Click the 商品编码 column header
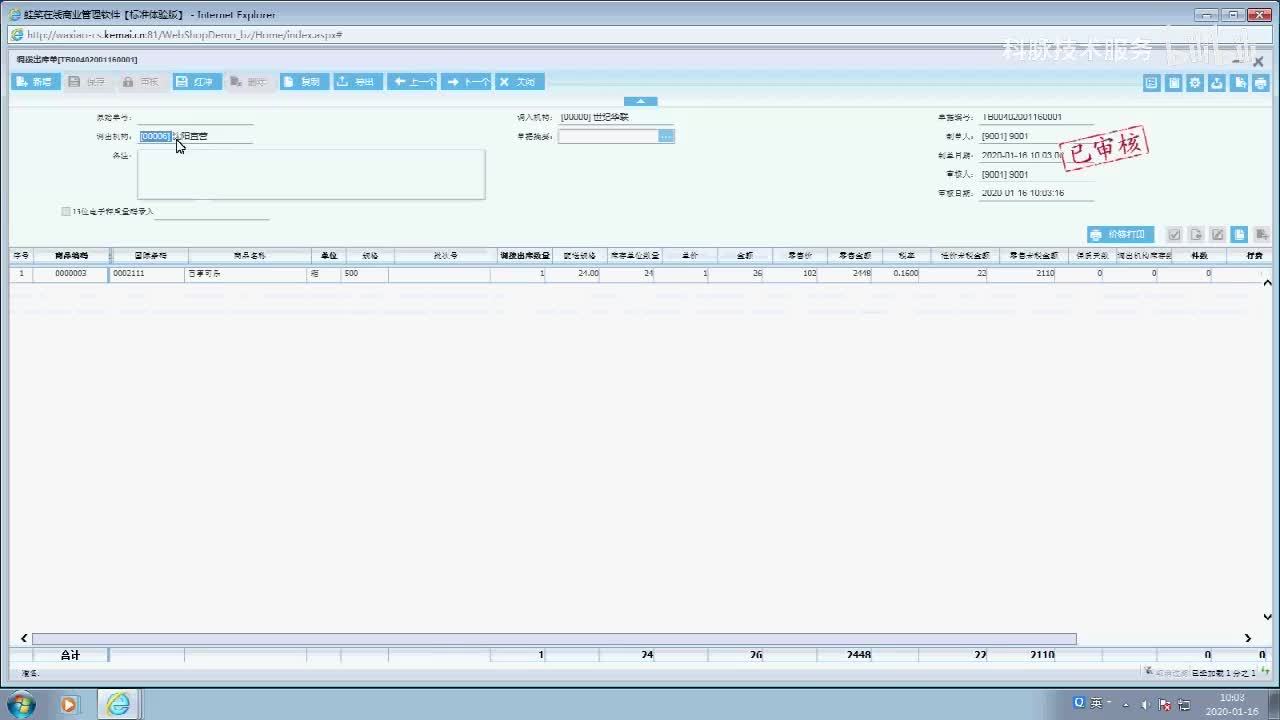The image size is (1280, 720). pos(71,256)
